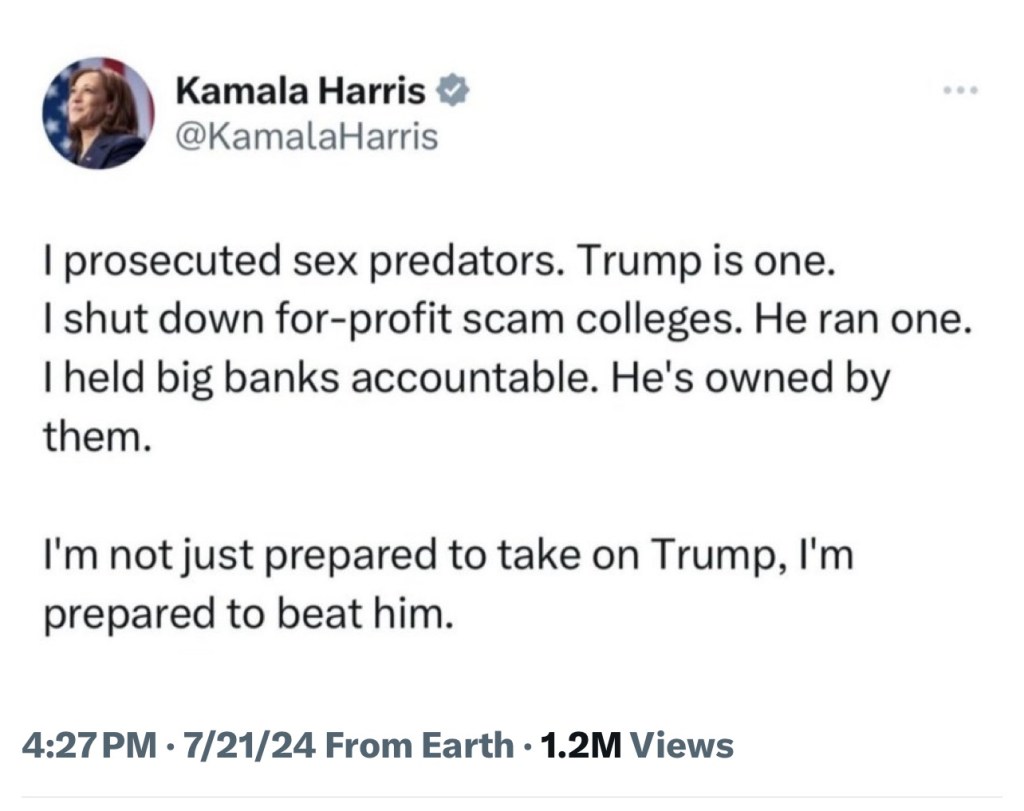Click the standalone word "them."
1024x811 pixels.
click(96, 438)
